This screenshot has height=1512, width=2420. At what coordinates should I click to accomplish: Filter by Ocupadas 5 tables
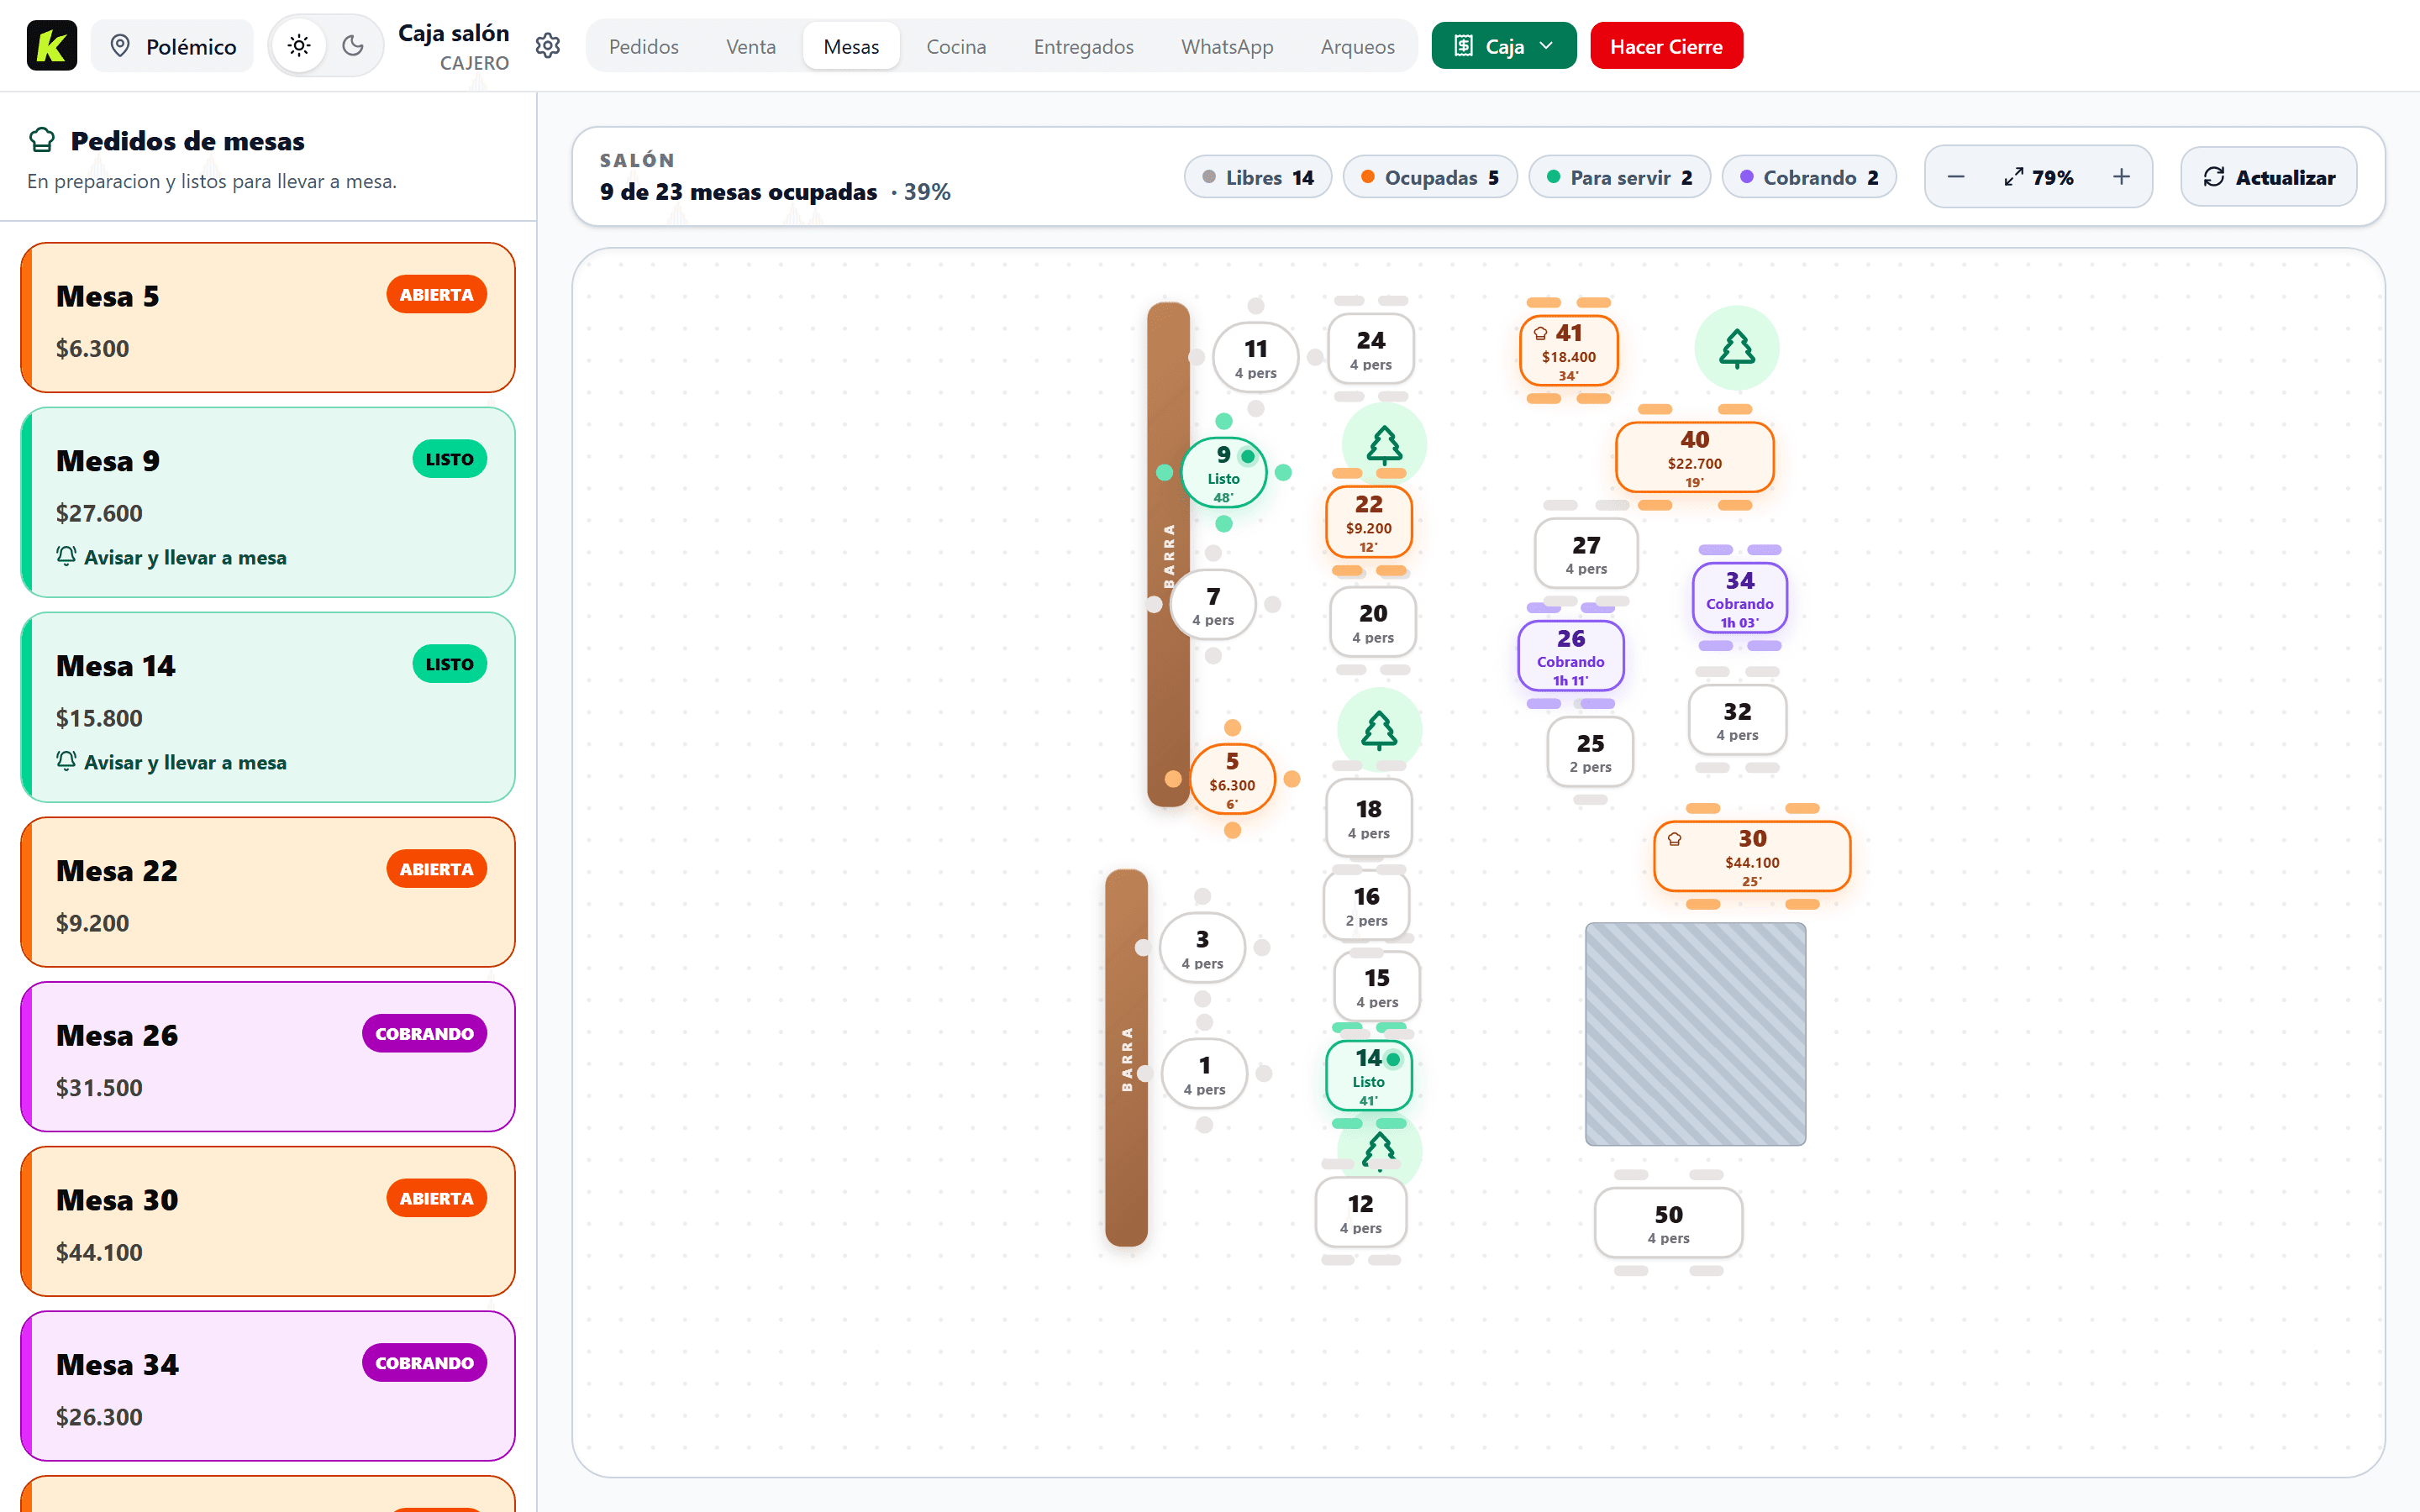(1430, 177)
